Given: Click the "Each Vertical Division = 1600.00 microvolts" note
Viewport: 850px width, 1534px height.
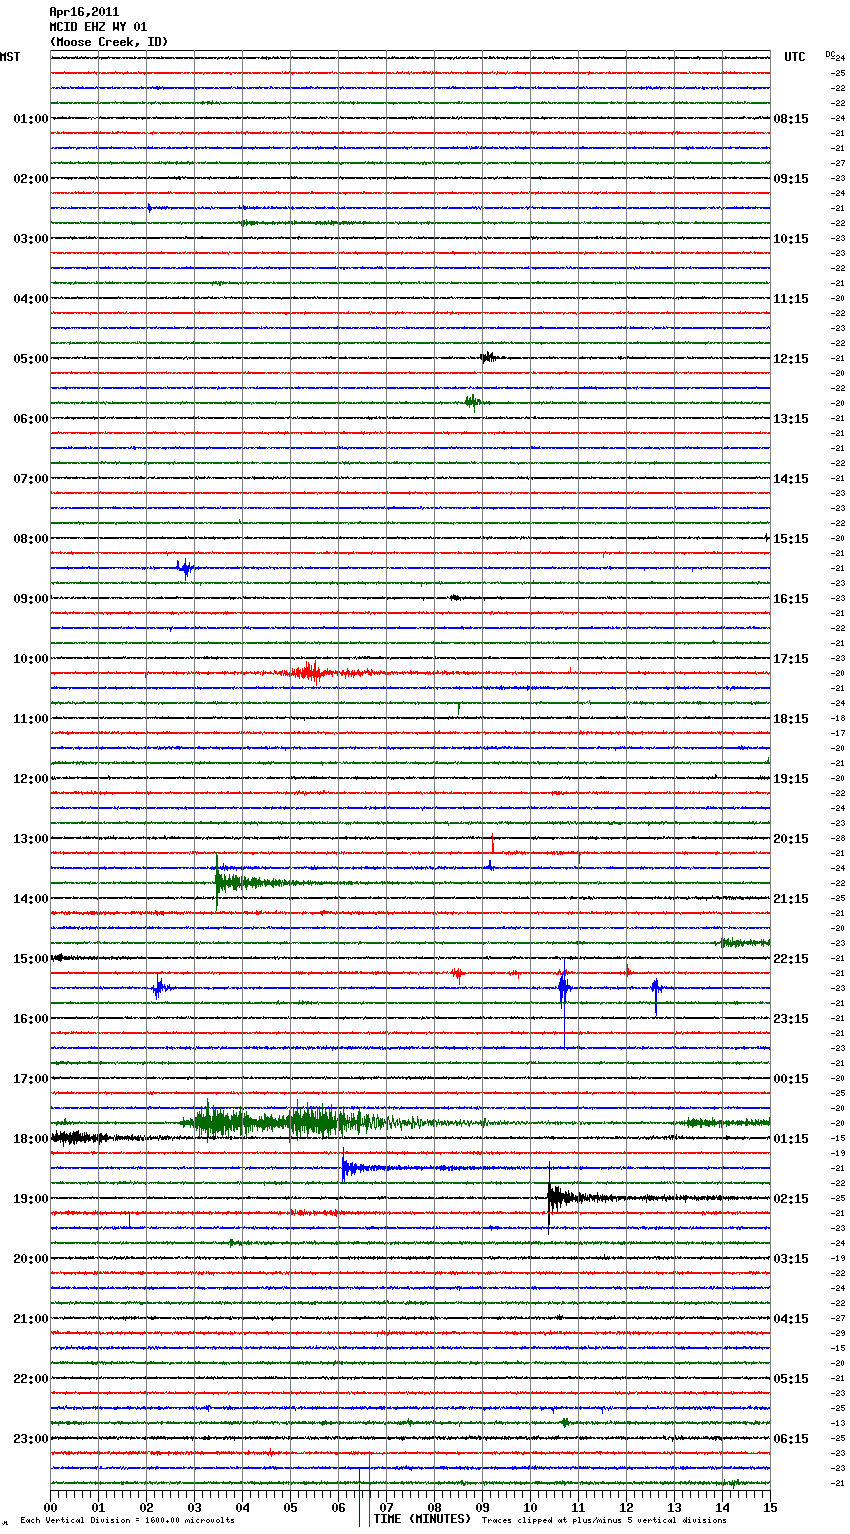Looking at the screenshot, I should (127, 1520).
